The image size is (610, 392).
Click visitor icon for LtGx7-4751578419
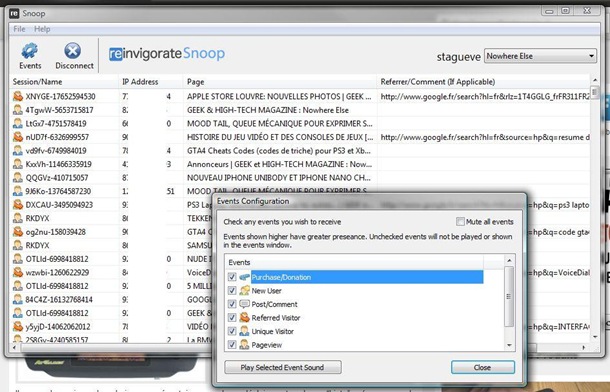point(18,123)
